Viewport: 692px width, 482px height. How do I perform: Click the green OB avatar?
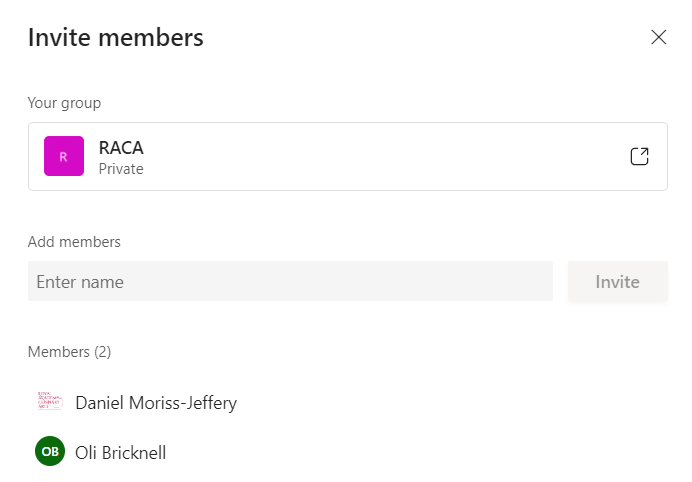[50, 452]
